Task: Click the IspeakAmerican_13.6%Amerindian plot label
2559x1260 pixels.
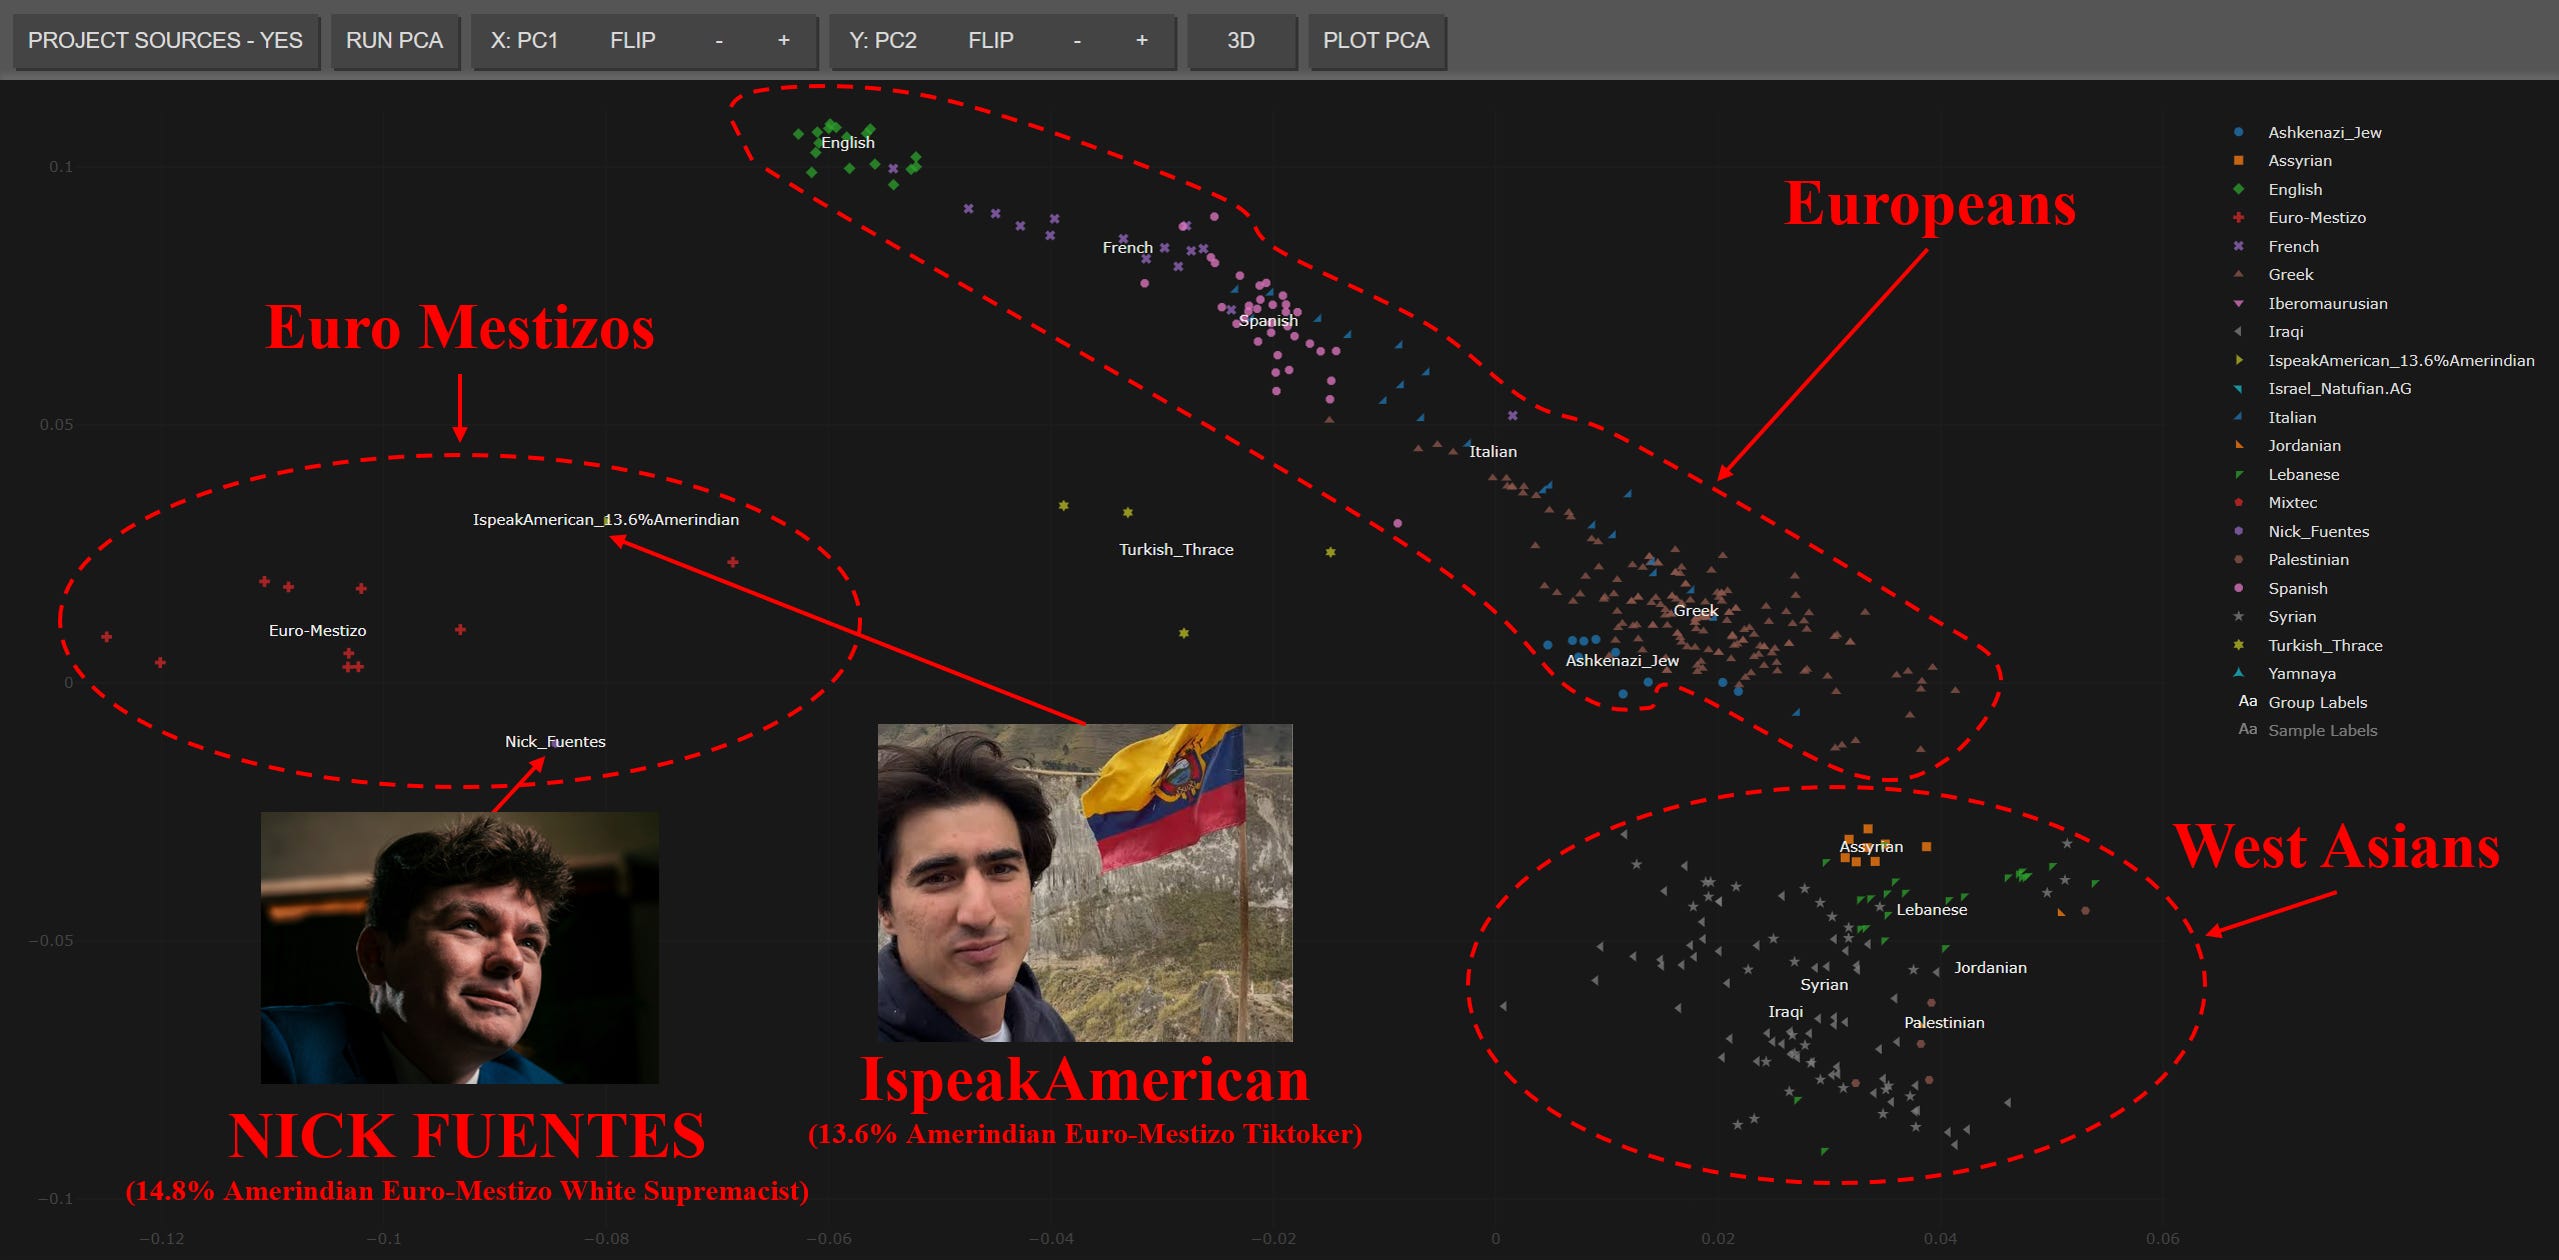Action: click(606, 520)
